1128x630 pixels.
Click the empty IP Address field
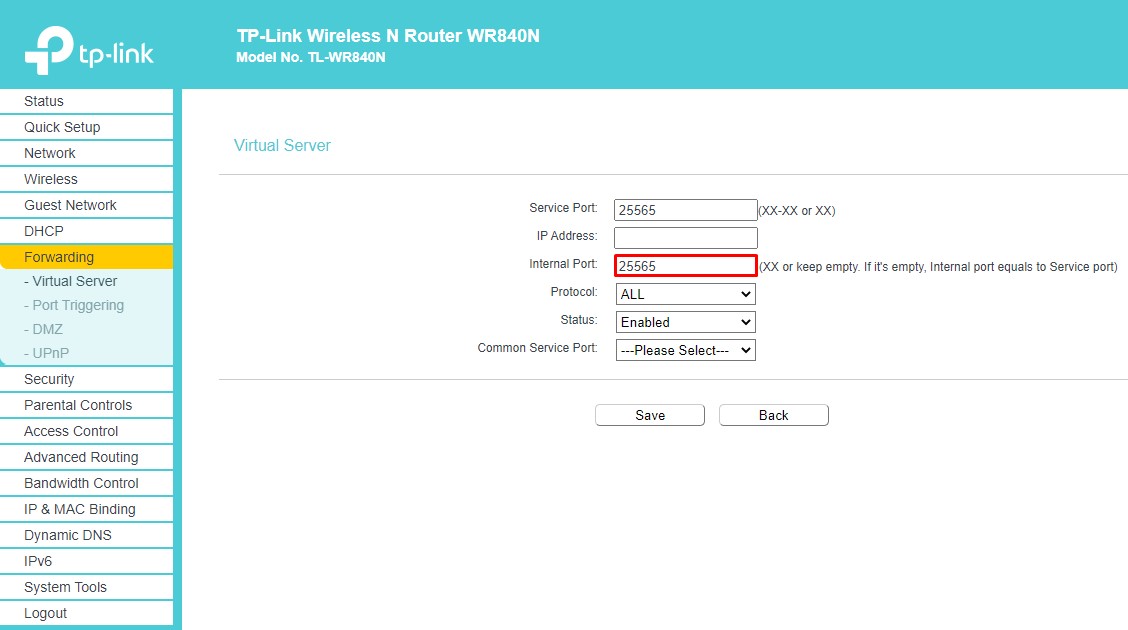(x=686, y=237)
